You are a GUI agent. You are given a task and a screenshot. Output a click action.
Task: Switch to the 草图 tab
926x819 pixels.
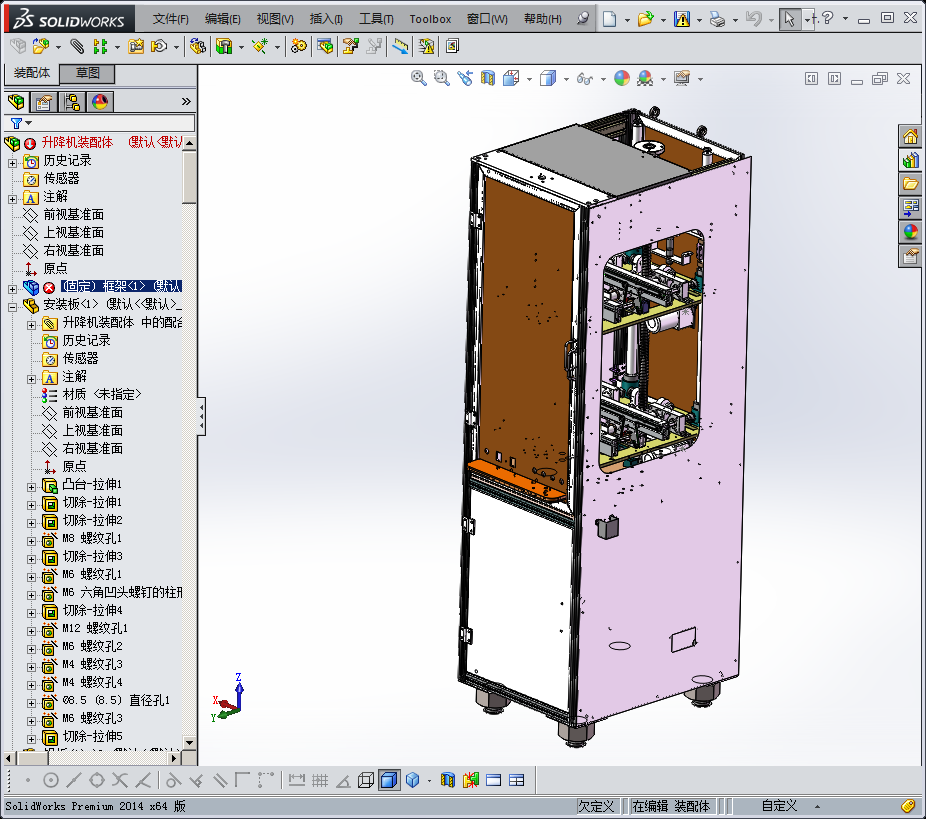tap(87, 73)
